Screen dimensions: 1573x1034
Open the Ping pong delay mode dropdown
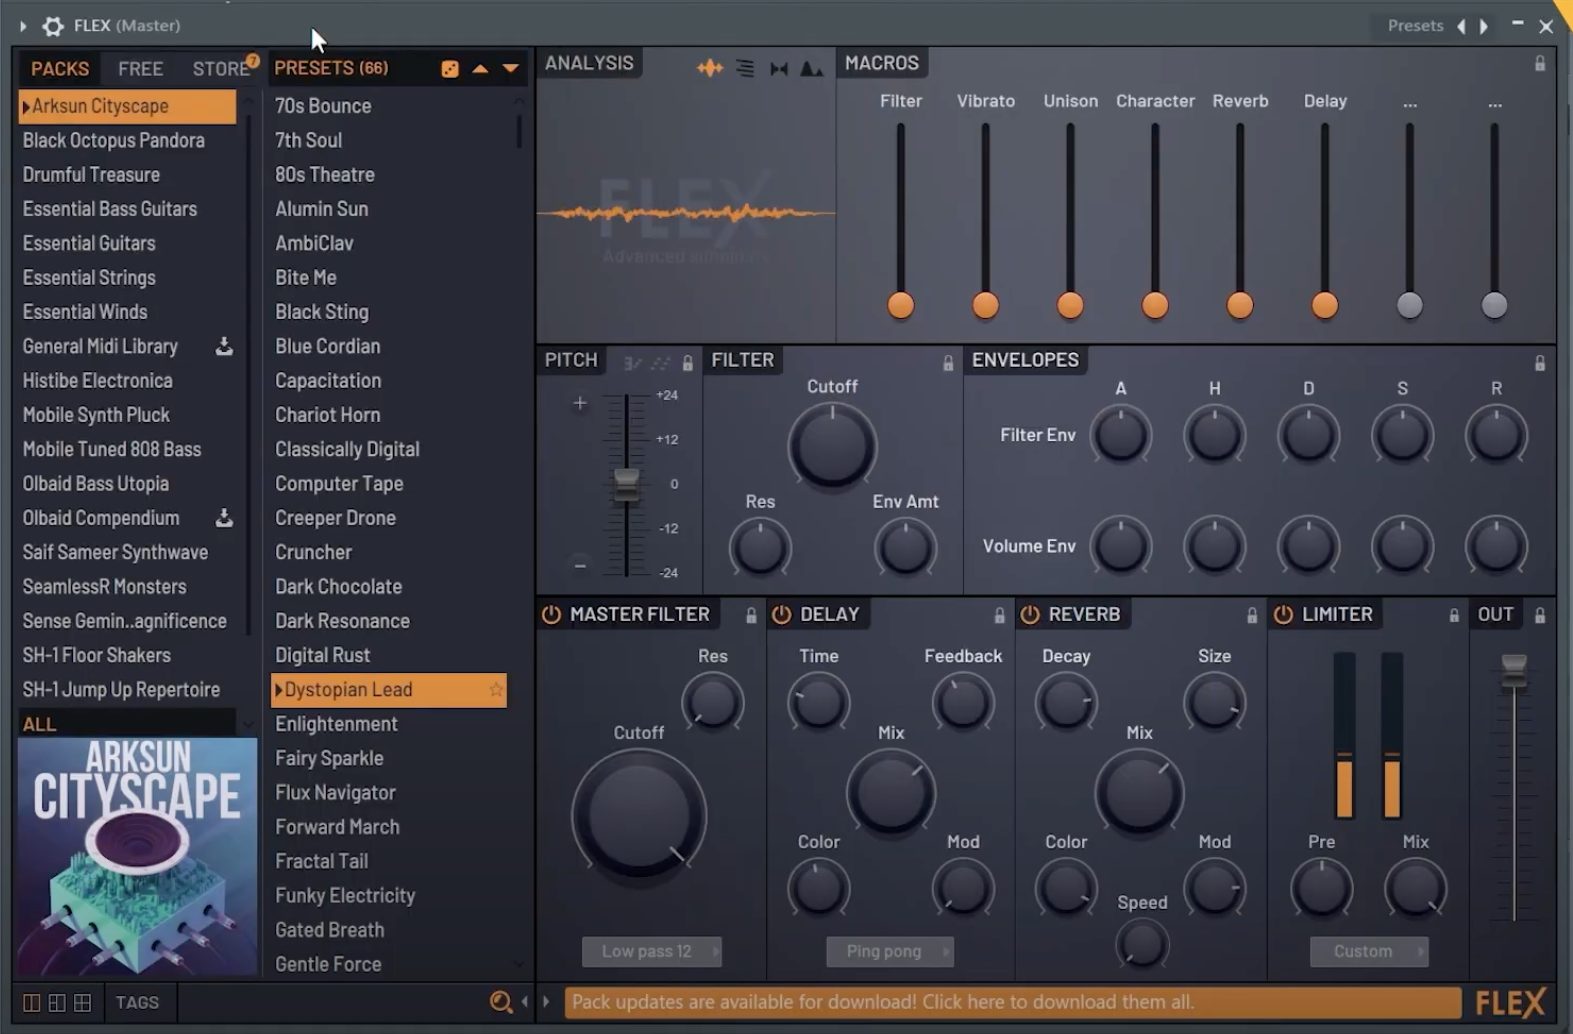890,952
